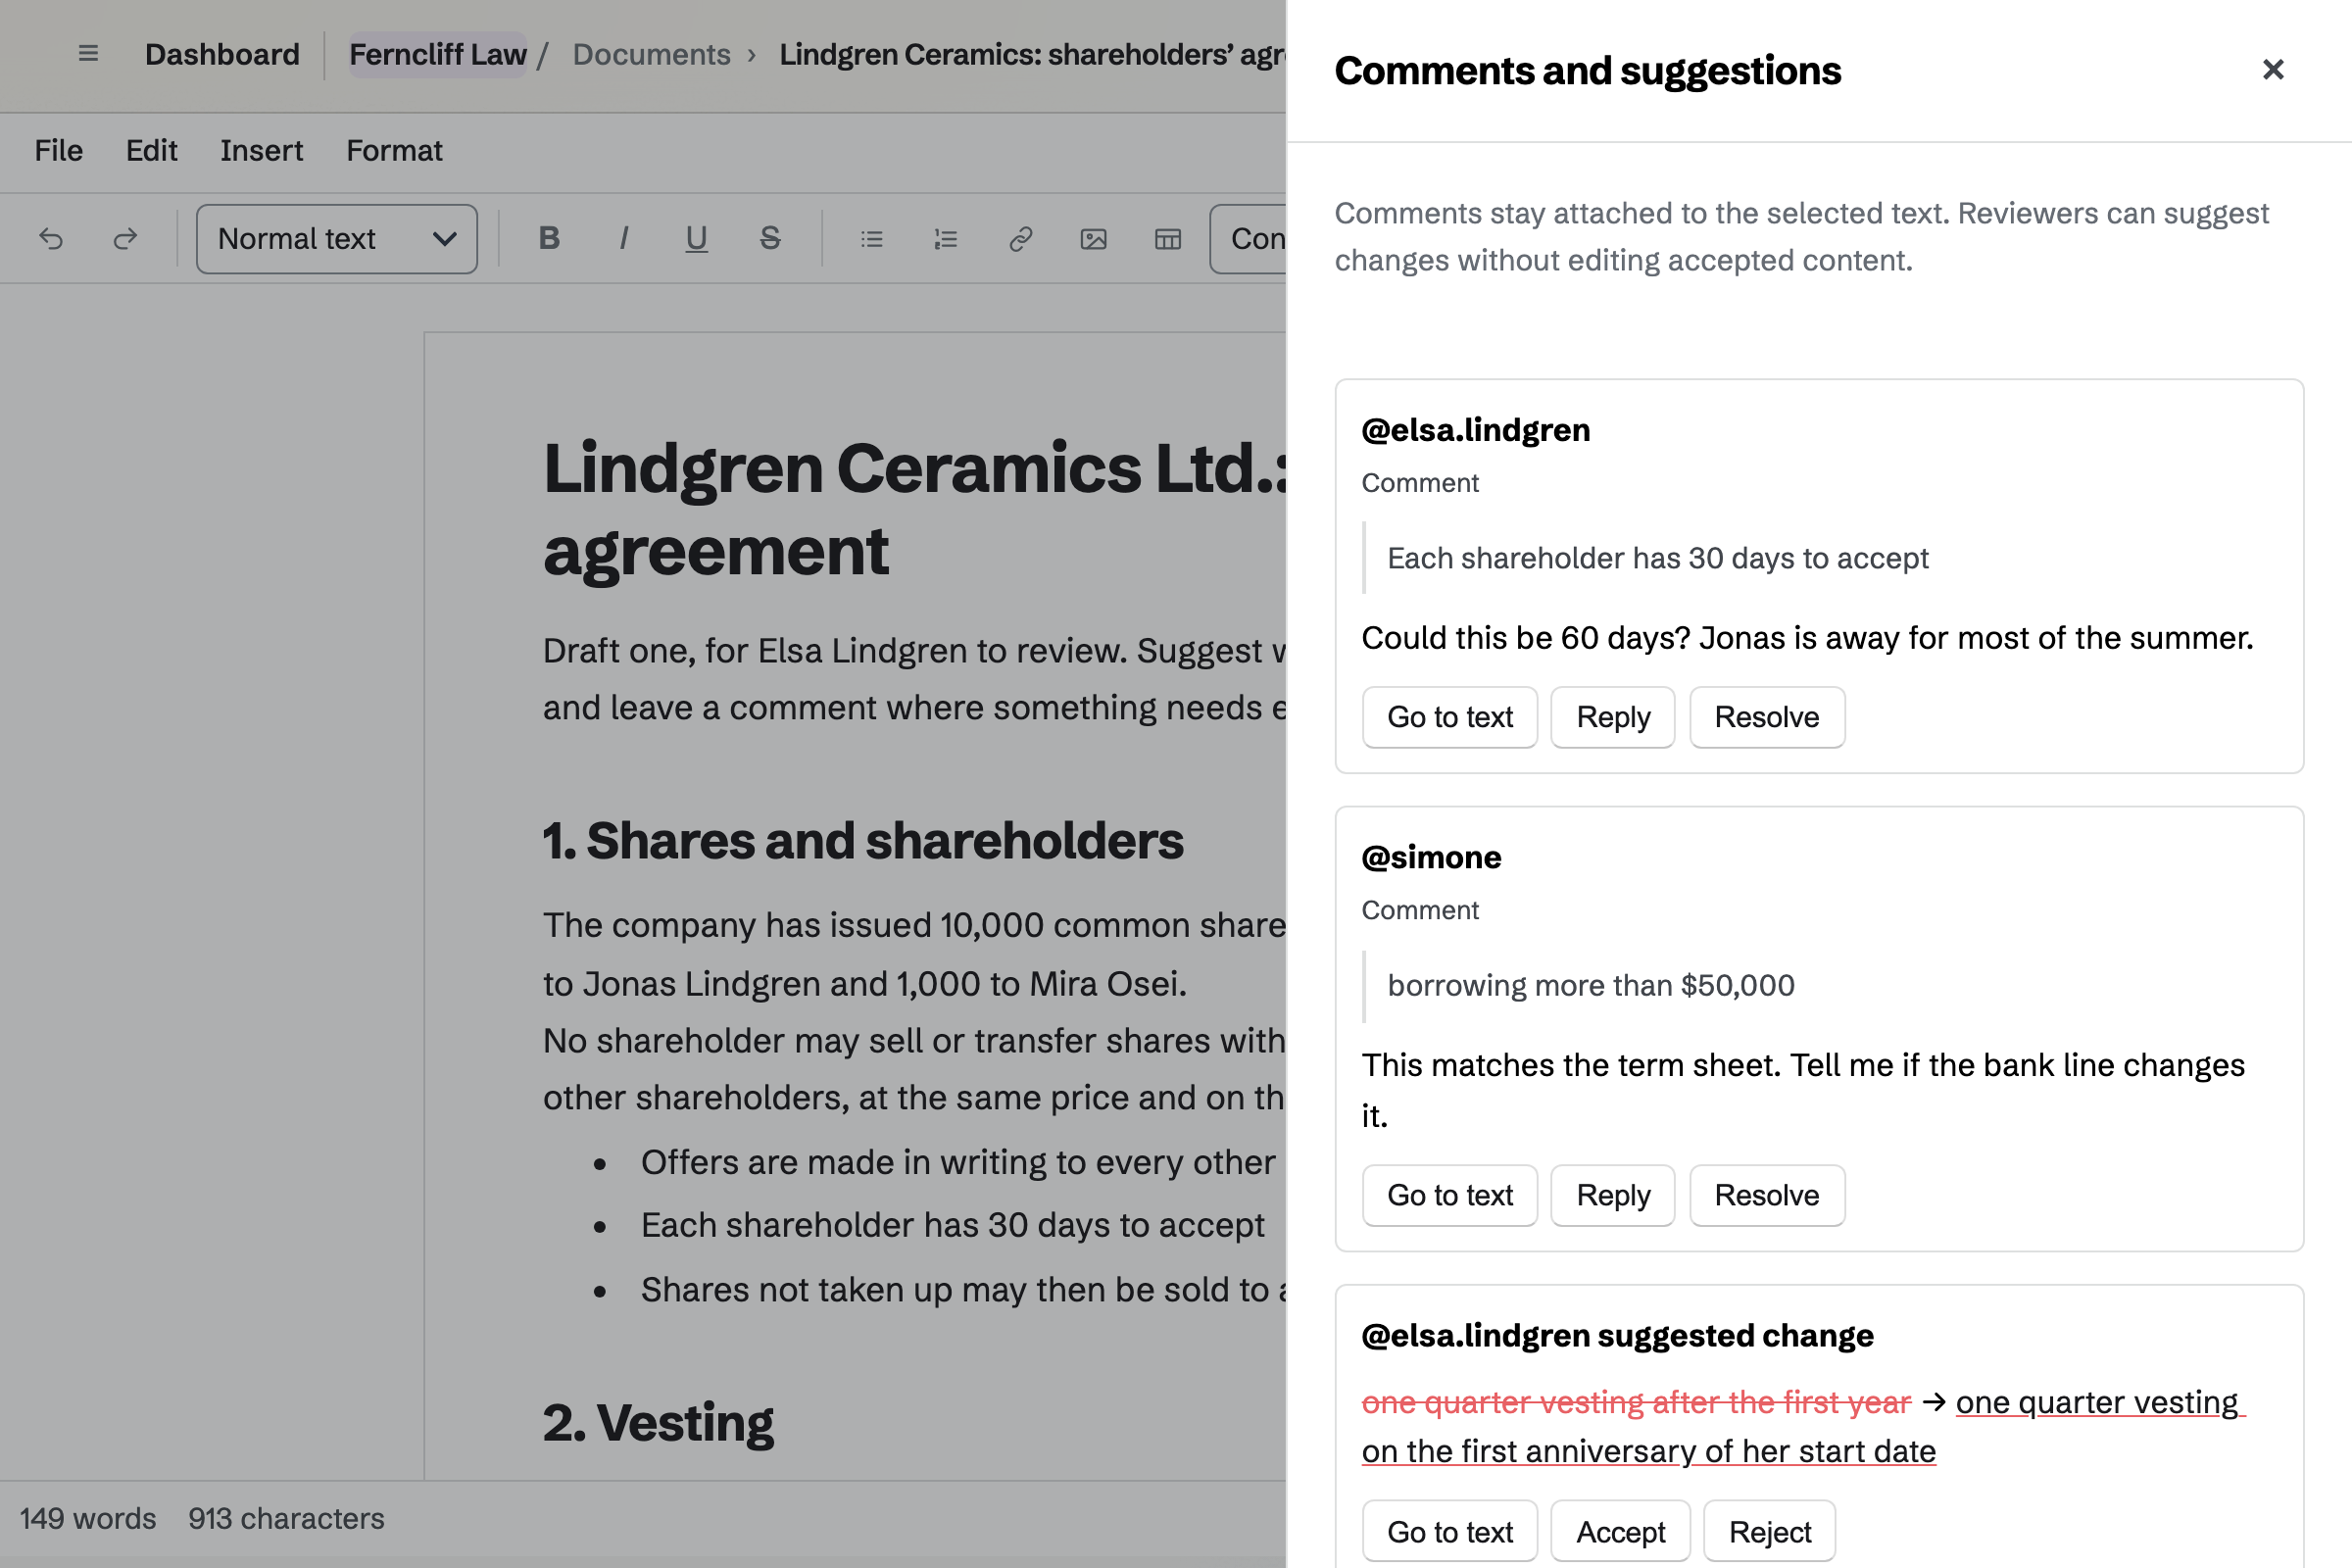The width and height of the screenshot is (2352, 1568).
Task: Open the Edit menu
Action: pos(151,151)
